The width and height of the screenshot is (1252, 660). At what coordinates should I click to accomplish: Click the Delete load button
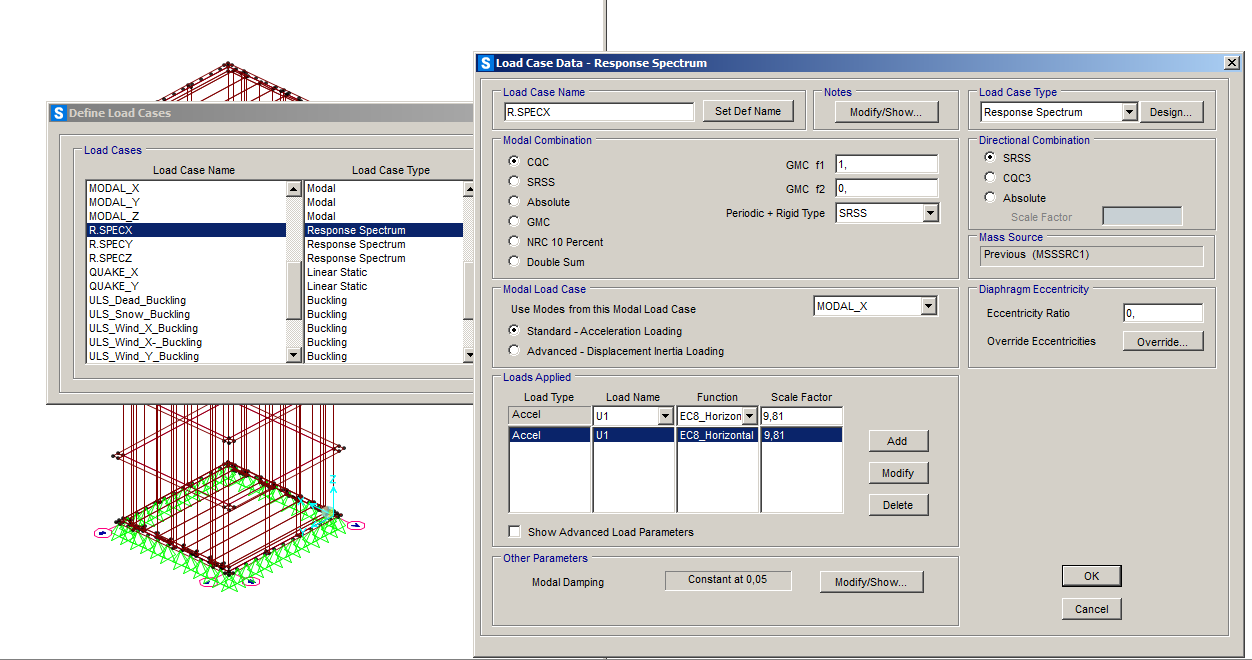898,505
